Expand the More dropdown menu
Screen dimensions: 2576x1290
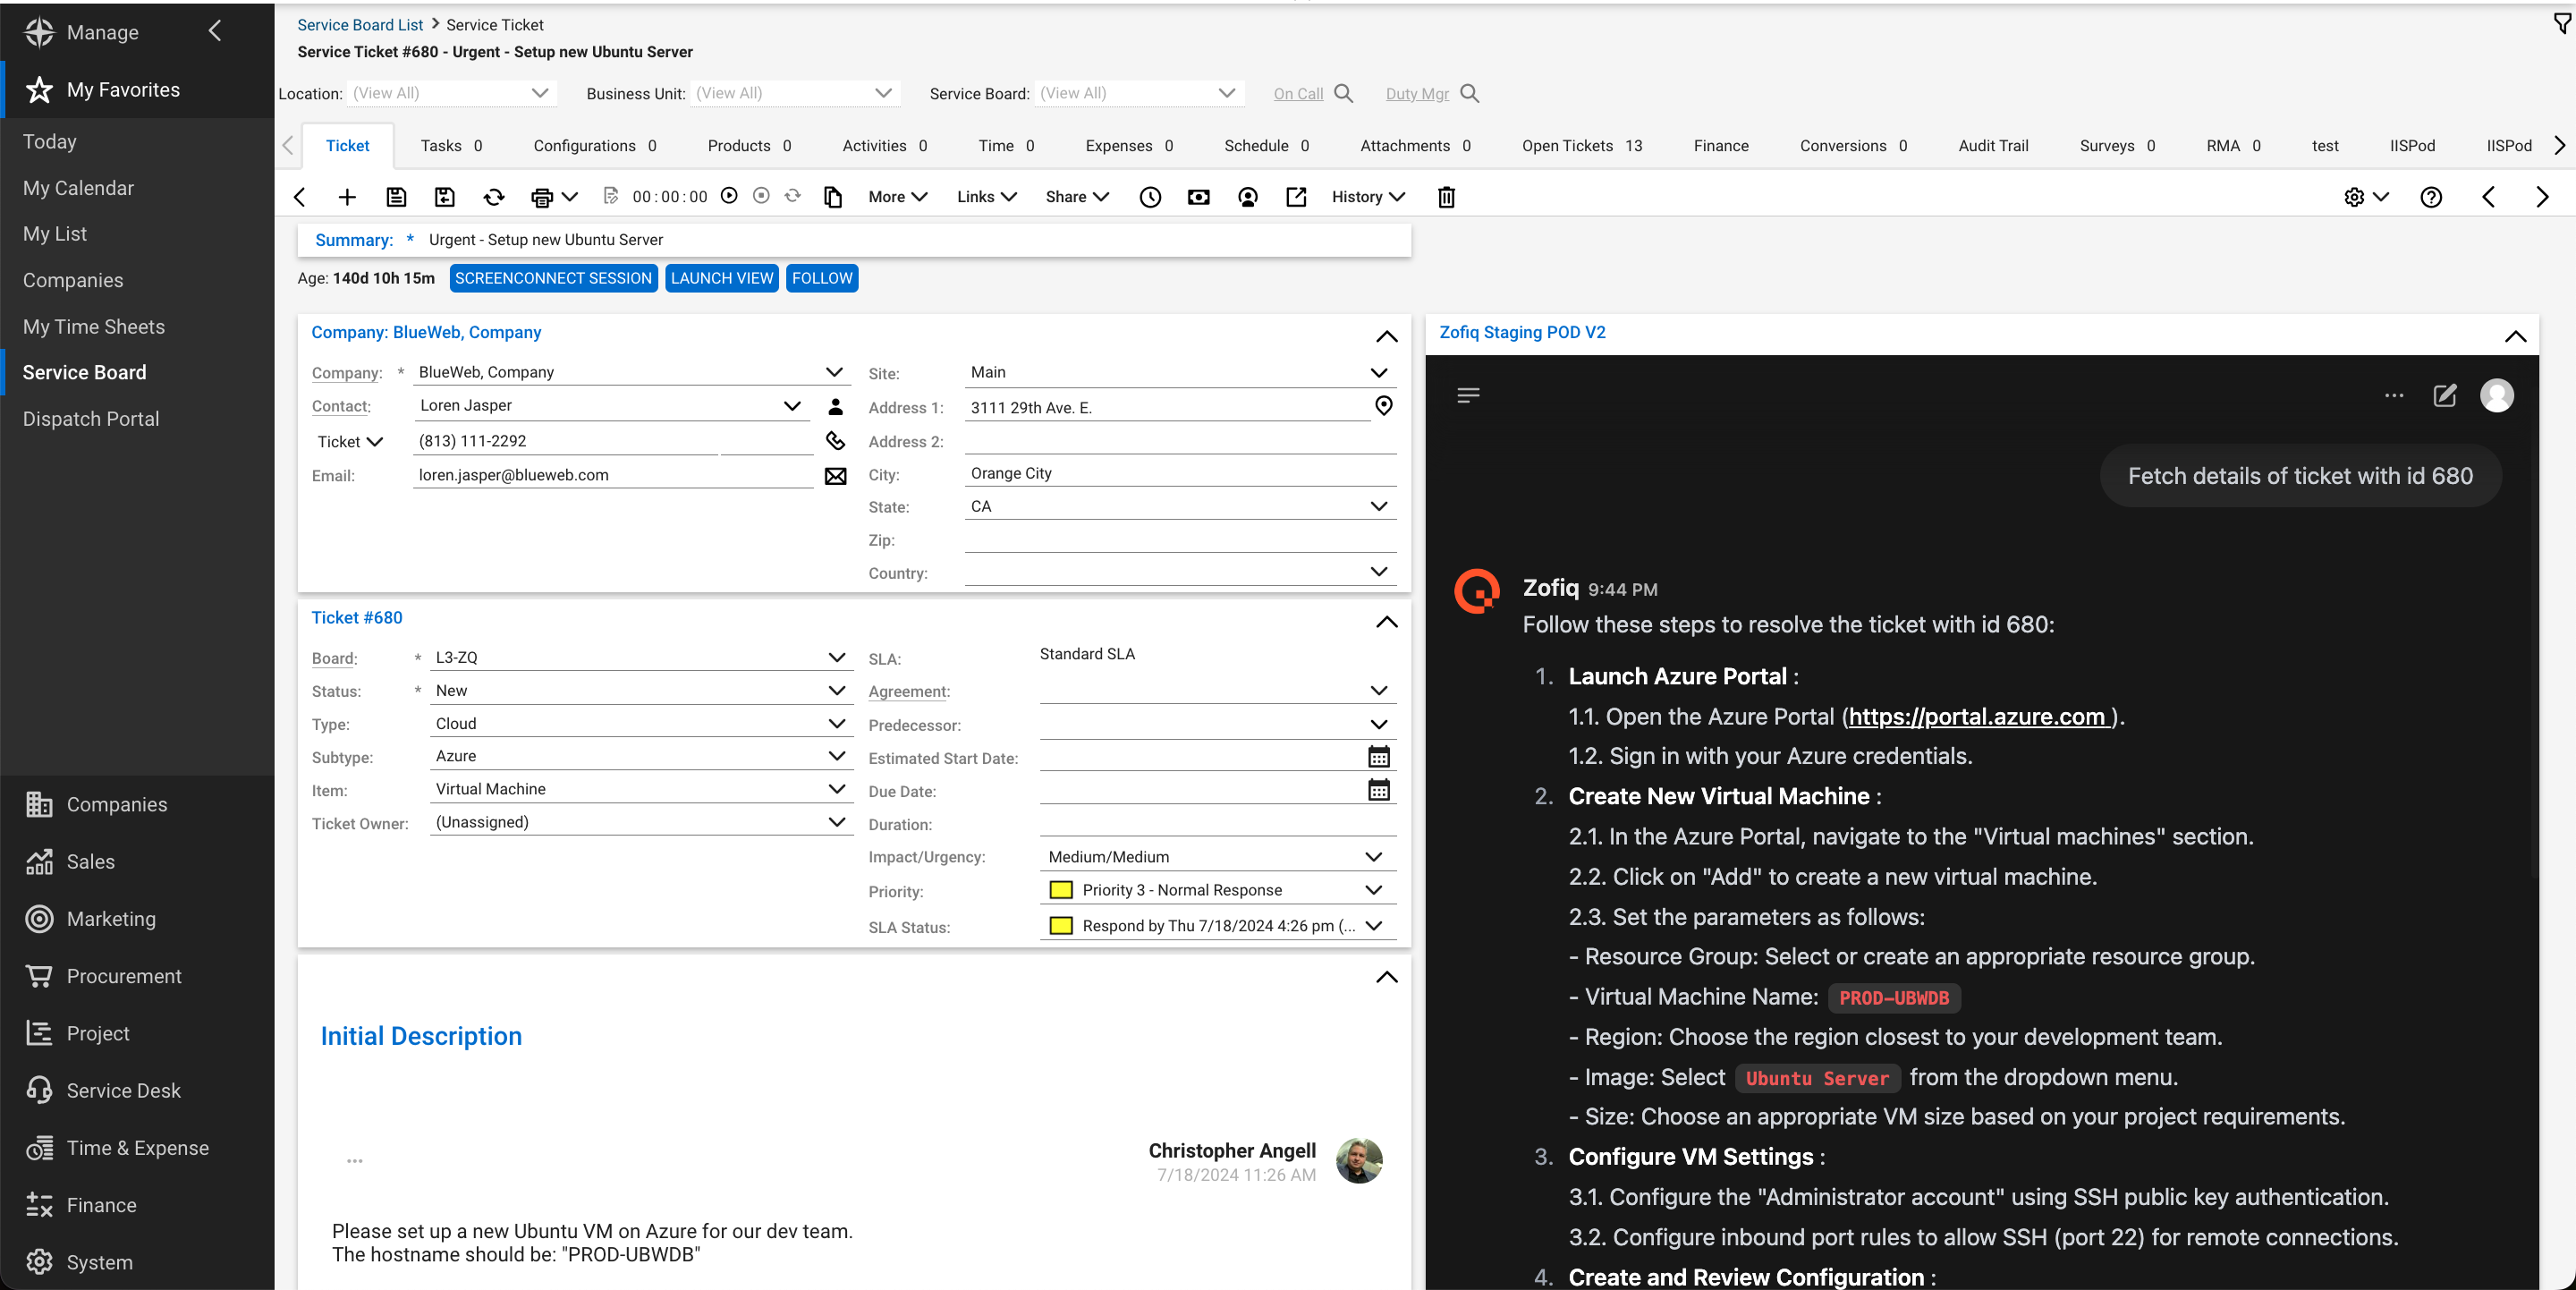pos(898,197)
